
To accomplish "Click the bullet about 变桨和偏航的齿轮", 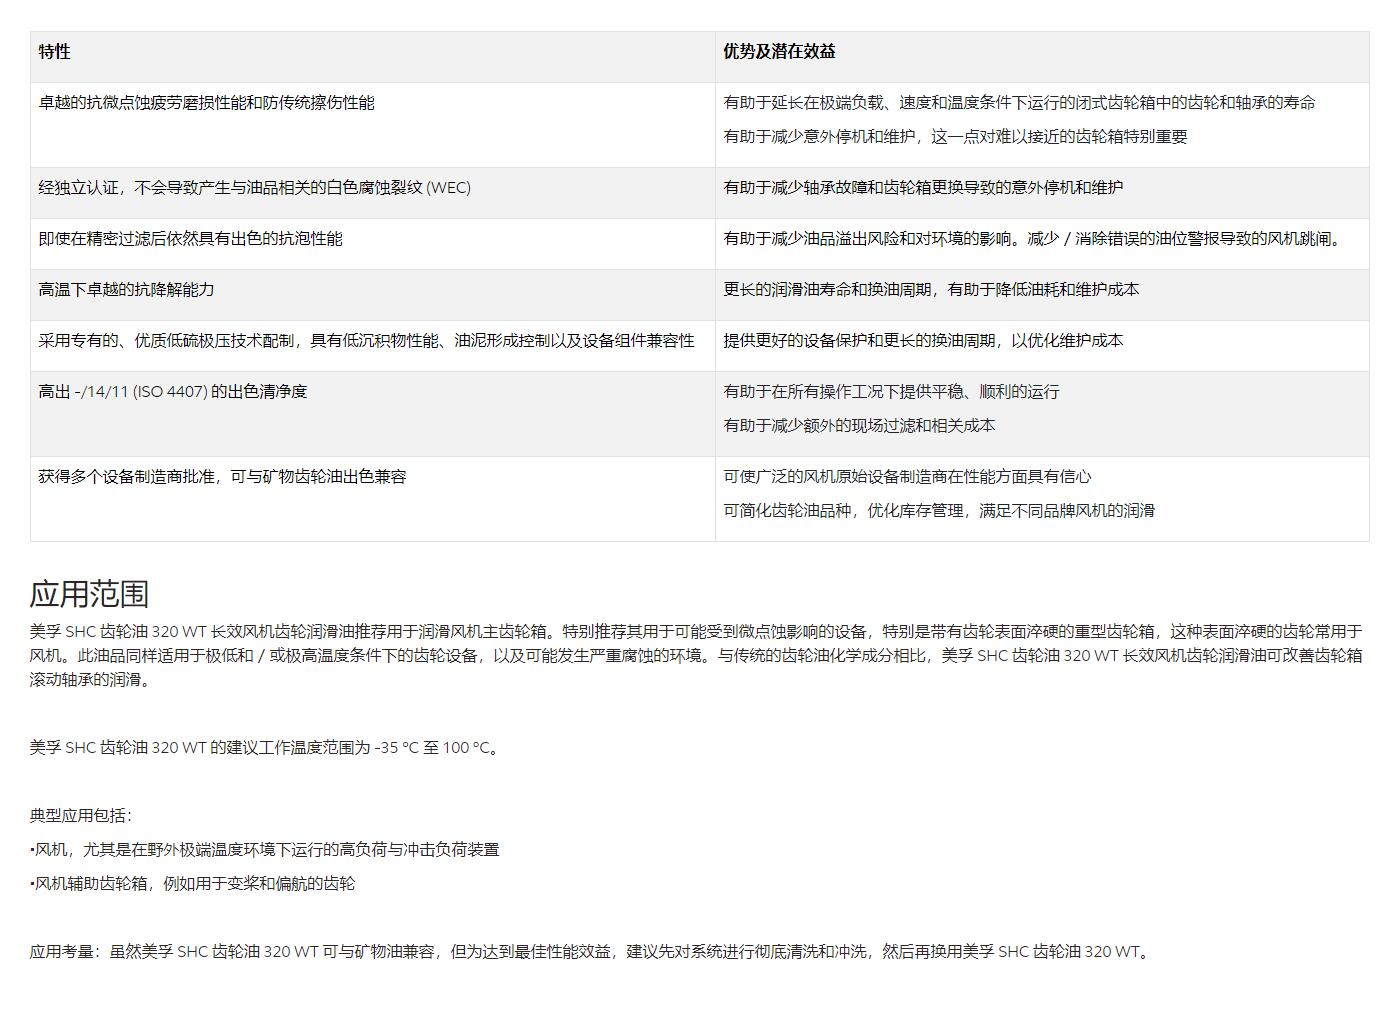I will tap(193, 884).
